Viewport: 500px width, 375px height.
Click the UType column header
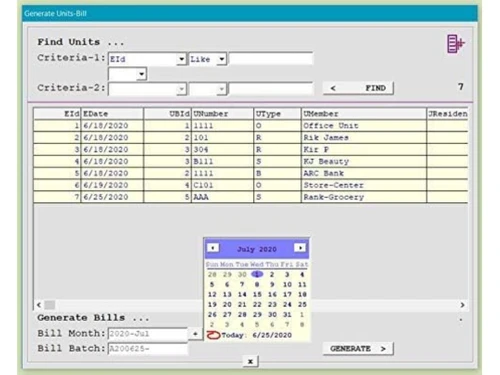277,114
